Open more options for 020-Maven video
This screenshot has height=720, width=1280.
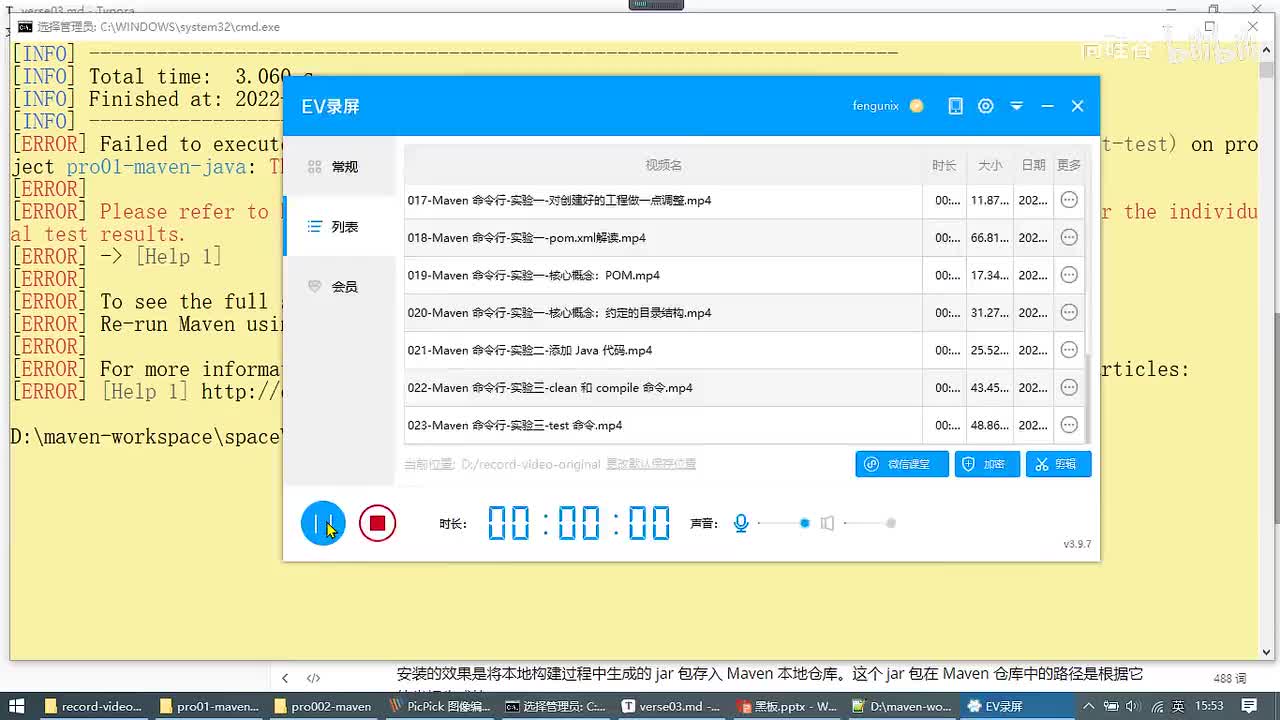click(1069, 313)
